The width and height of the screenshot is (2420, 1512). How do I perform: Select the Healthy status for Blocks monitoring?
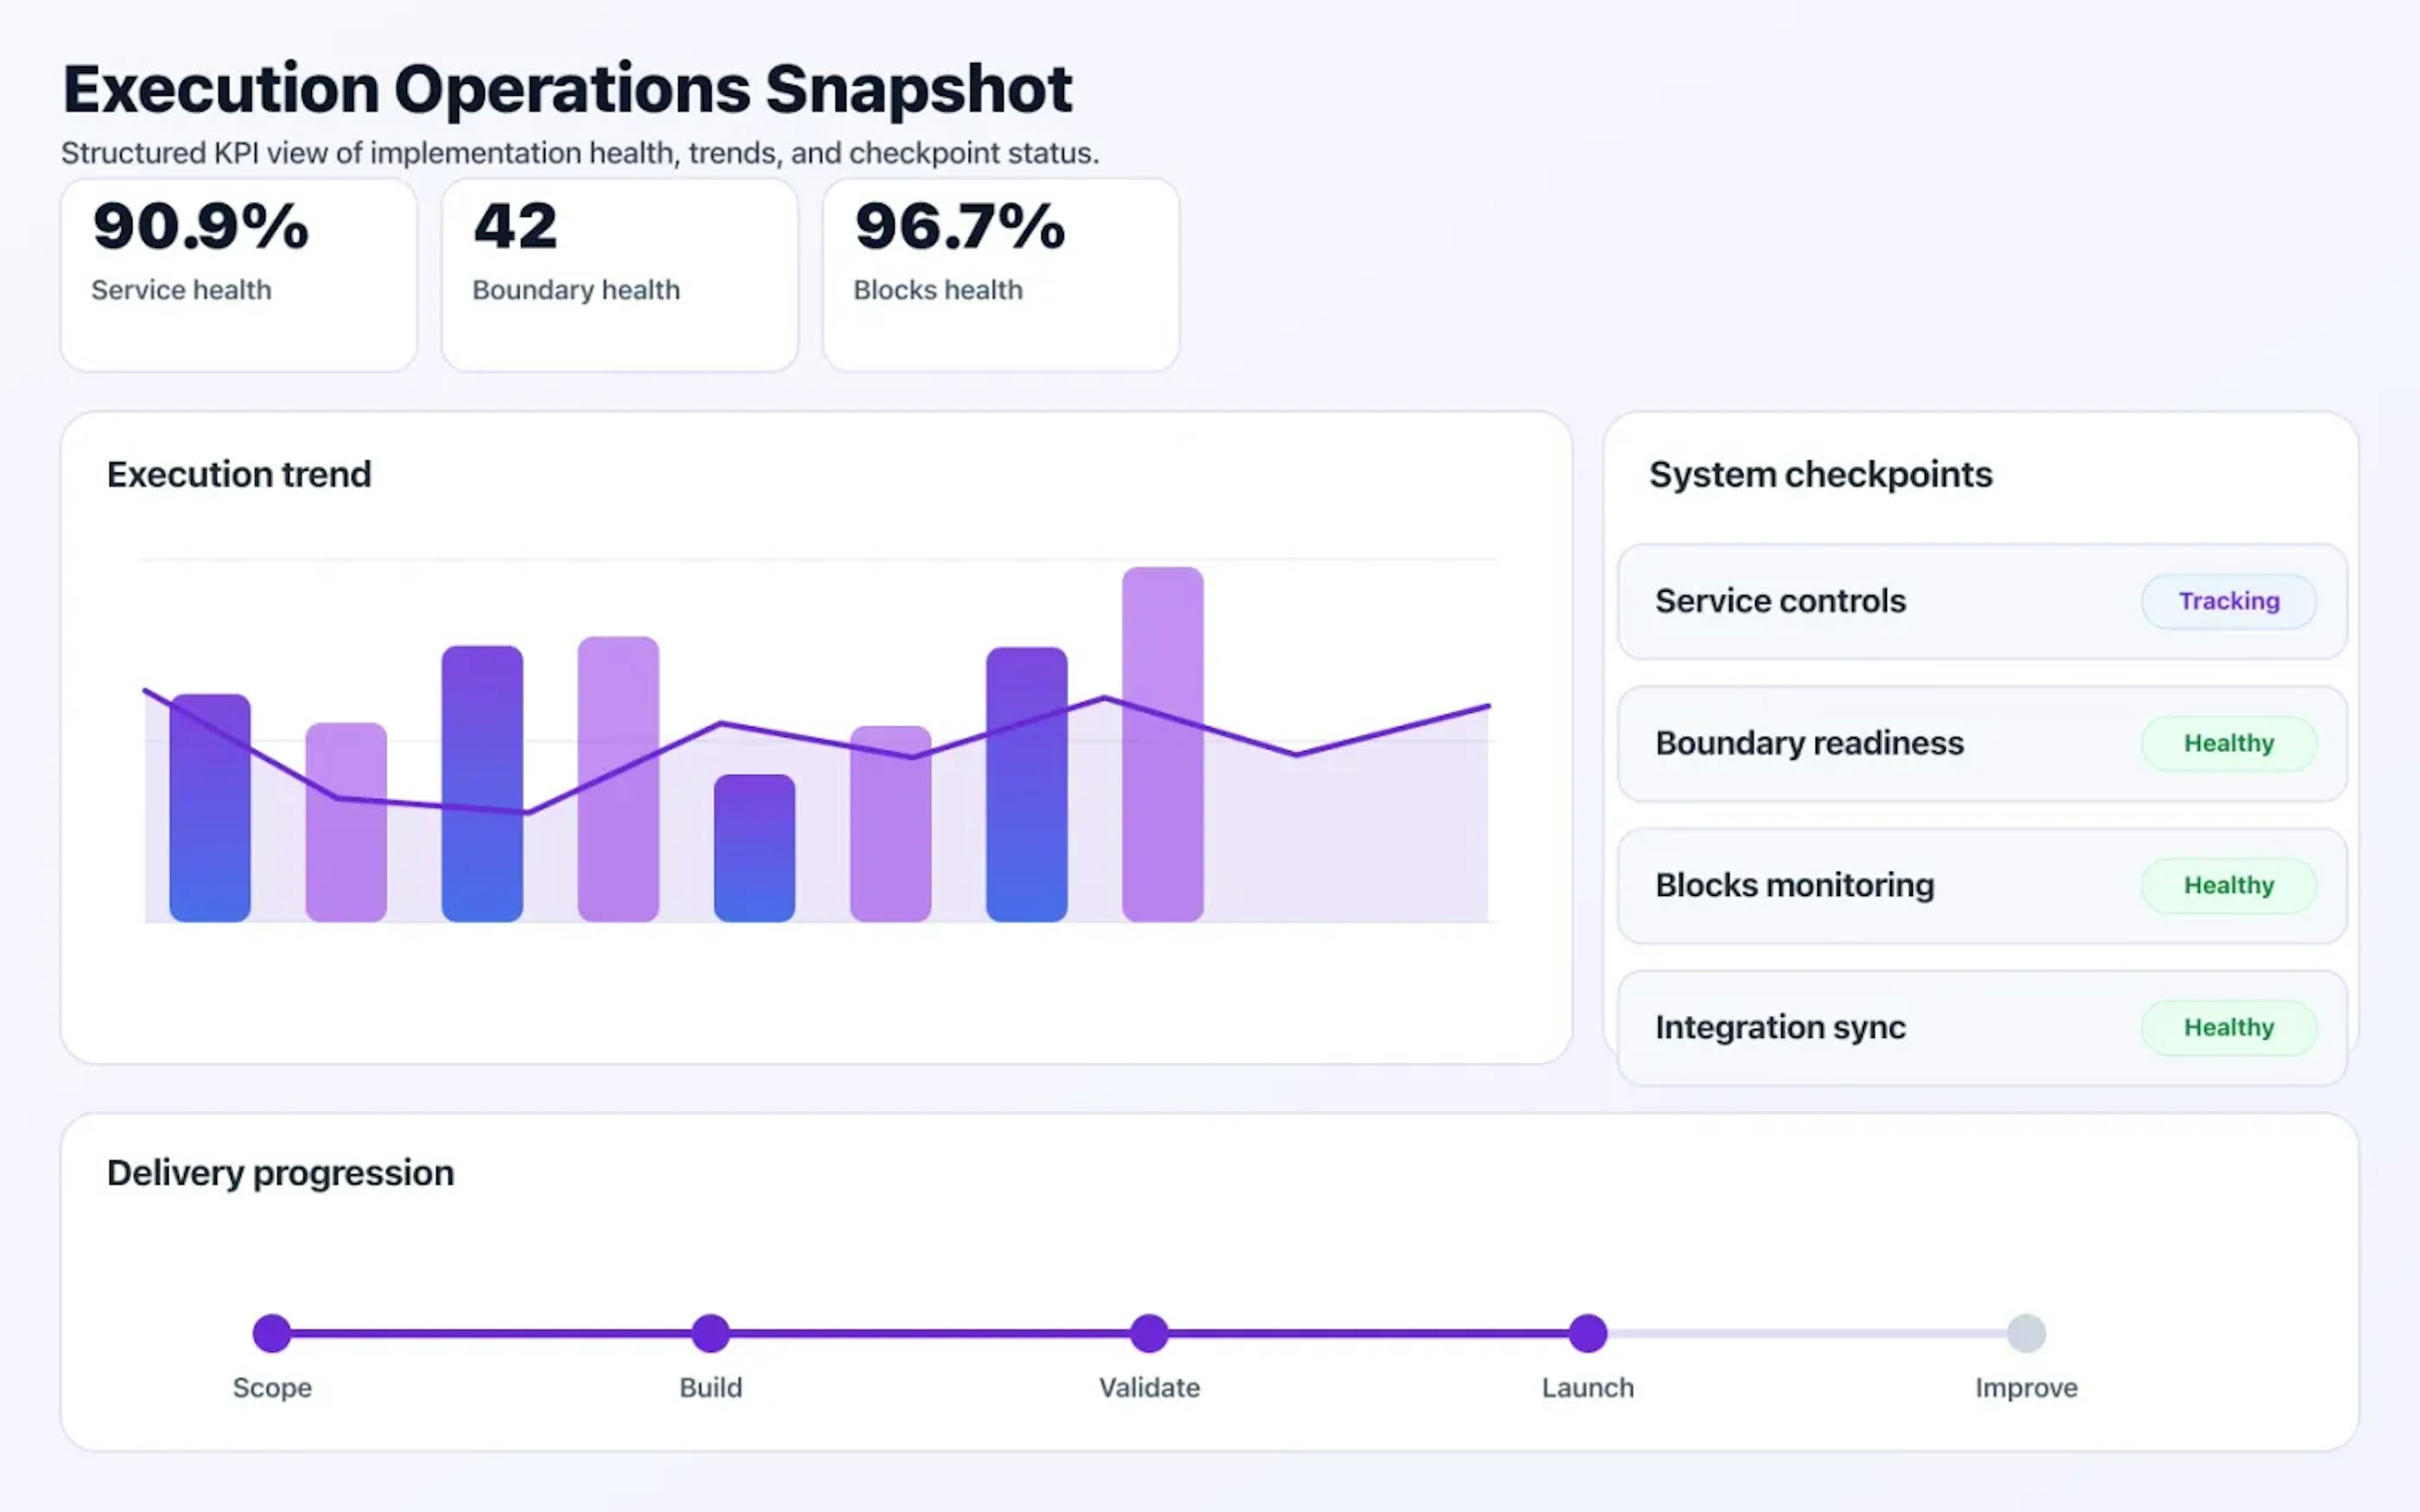[2228, 885]
